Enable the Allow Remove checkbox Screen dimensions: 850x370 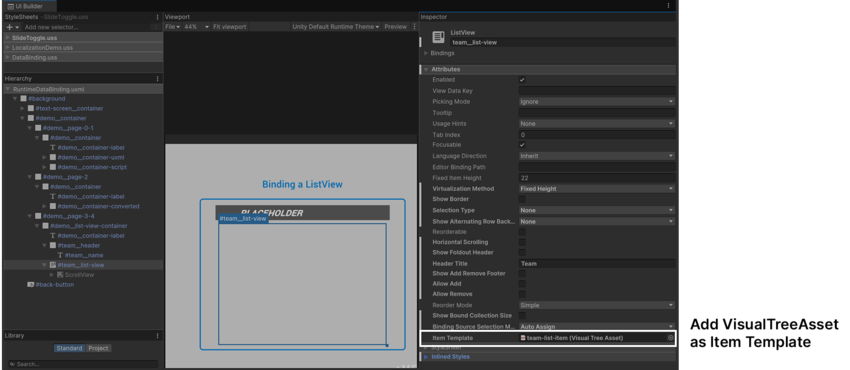click(x=522, y=294)
